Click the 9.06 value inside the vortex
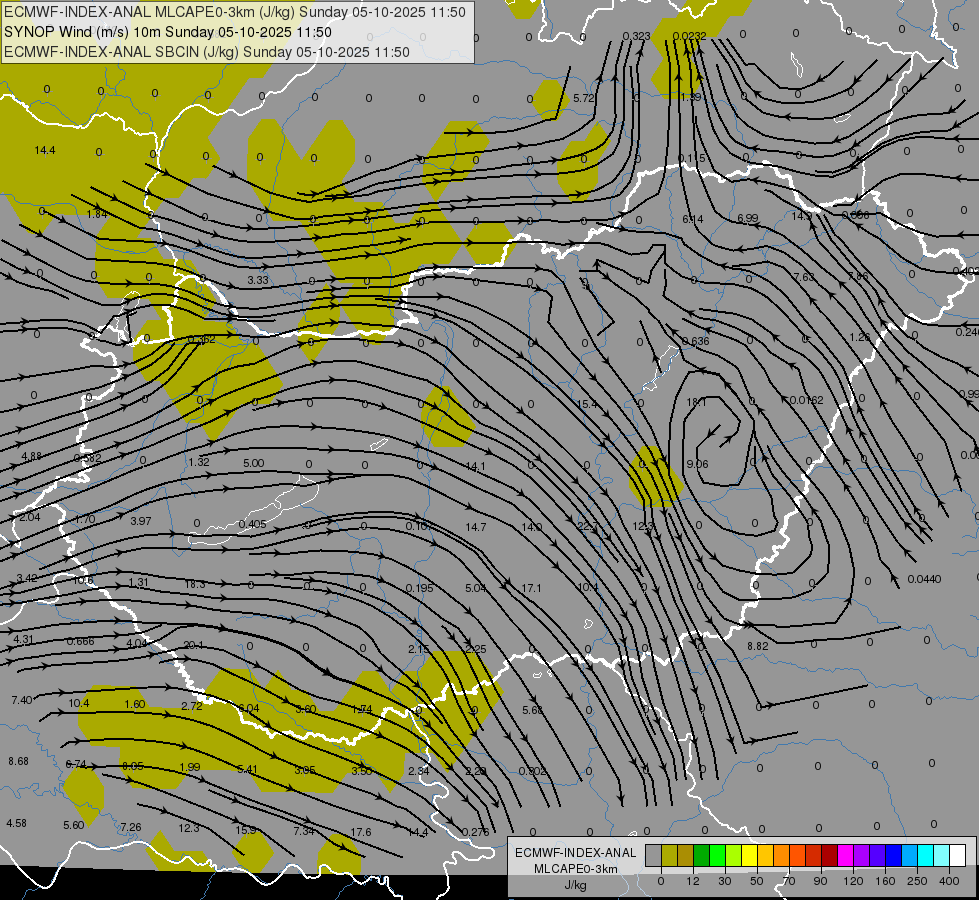Screen dimensions: 979x900 tap(697, 463)
